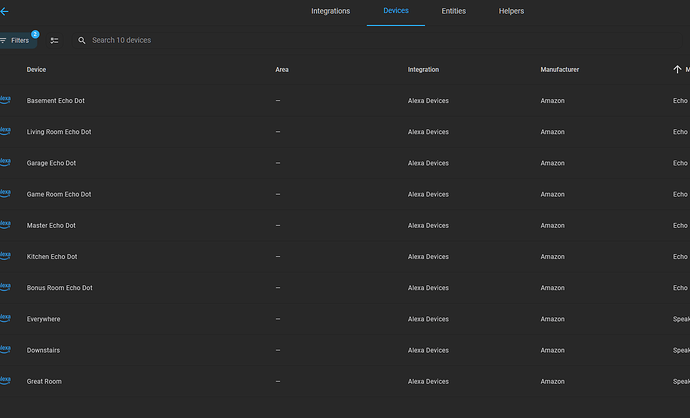This screenshot has width=690, height=418.
Task: Click Alexa Devices in Bonus Room Echo Dot row
Action: tap(428, 288)
